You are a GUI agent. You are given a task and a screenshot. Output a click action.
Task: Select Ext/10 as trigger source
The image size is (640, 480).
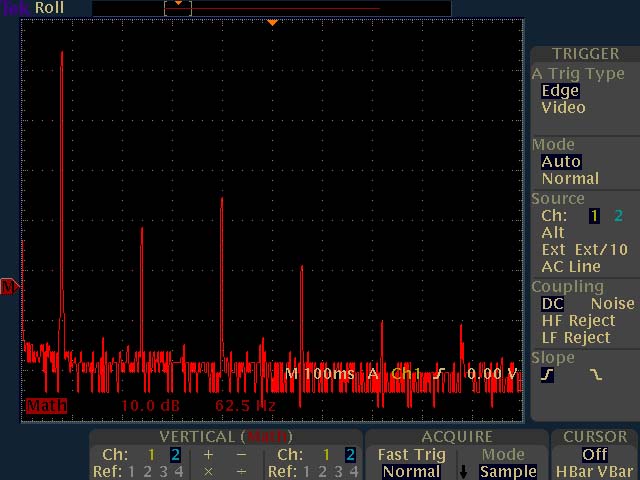(601, 250)
